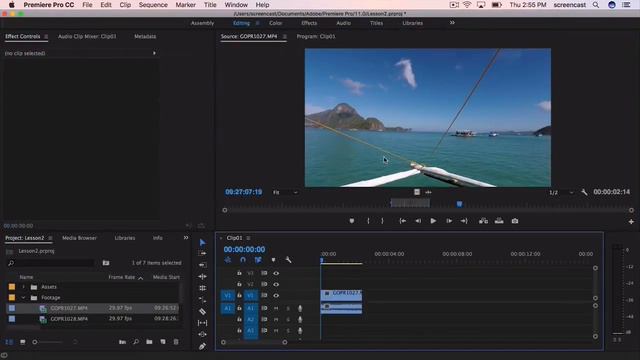Step forward one frame in Source monitor
The width and height of the screenshot is (640, 360).
(x=449, y=221)
